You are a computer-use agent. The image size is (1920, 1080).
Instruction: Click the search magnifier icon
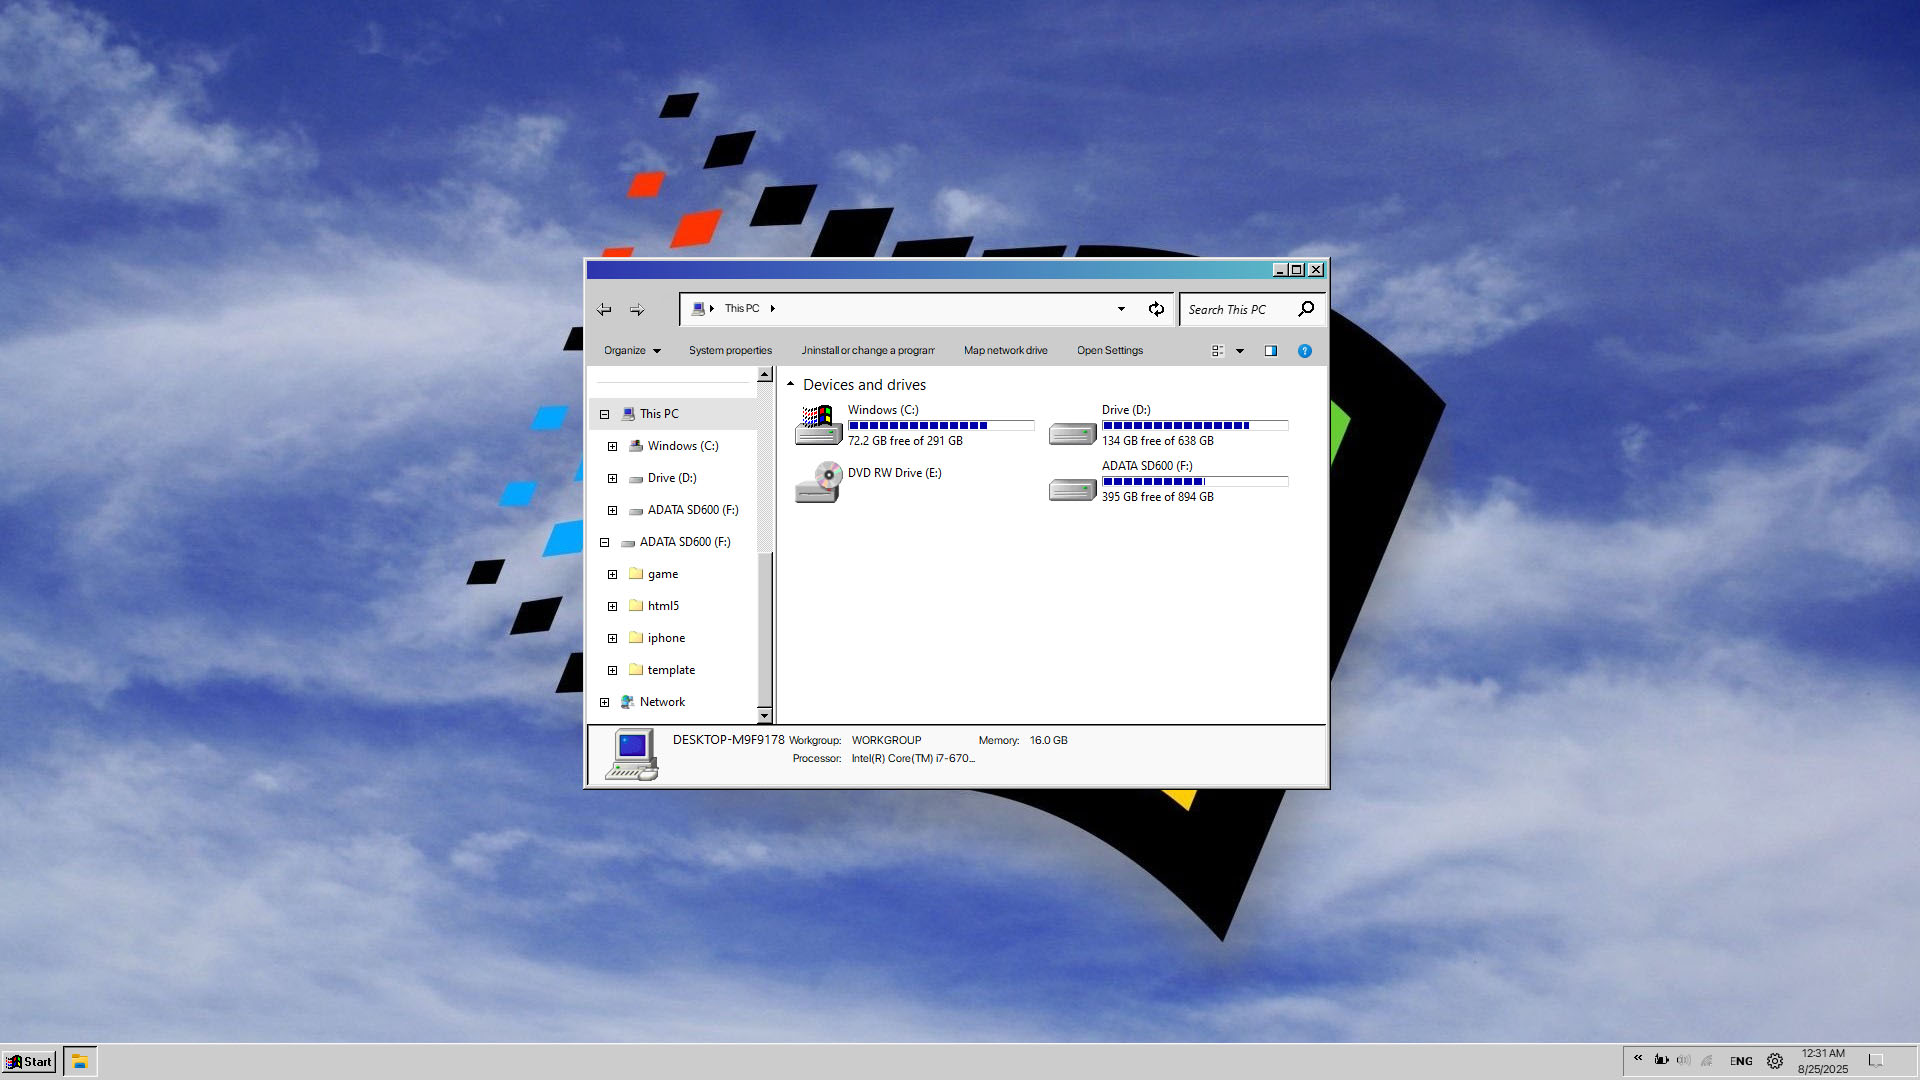click(1306, 309)
